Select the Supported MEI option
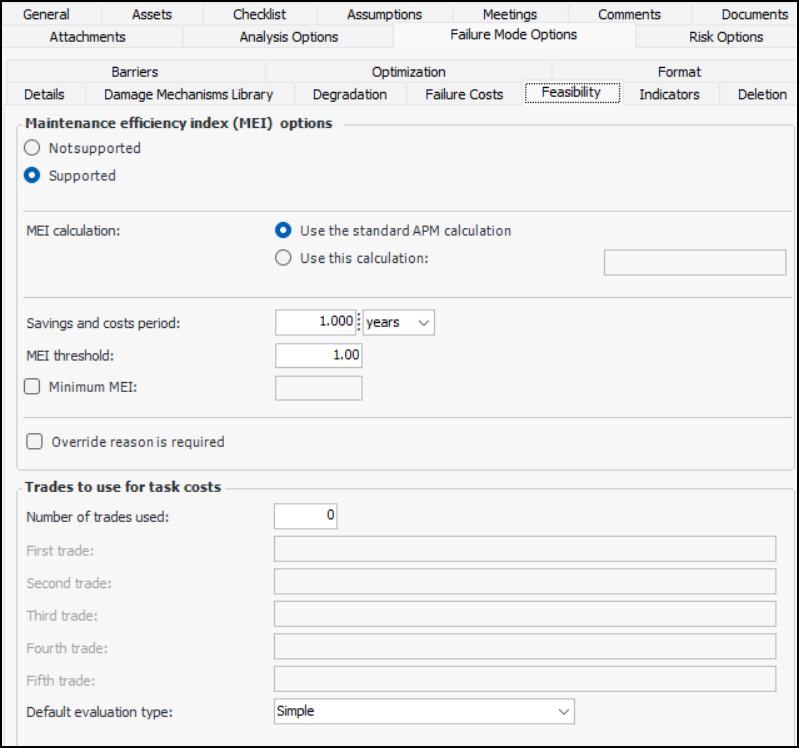This screenshot has width=799, height=748. (33, 175)
